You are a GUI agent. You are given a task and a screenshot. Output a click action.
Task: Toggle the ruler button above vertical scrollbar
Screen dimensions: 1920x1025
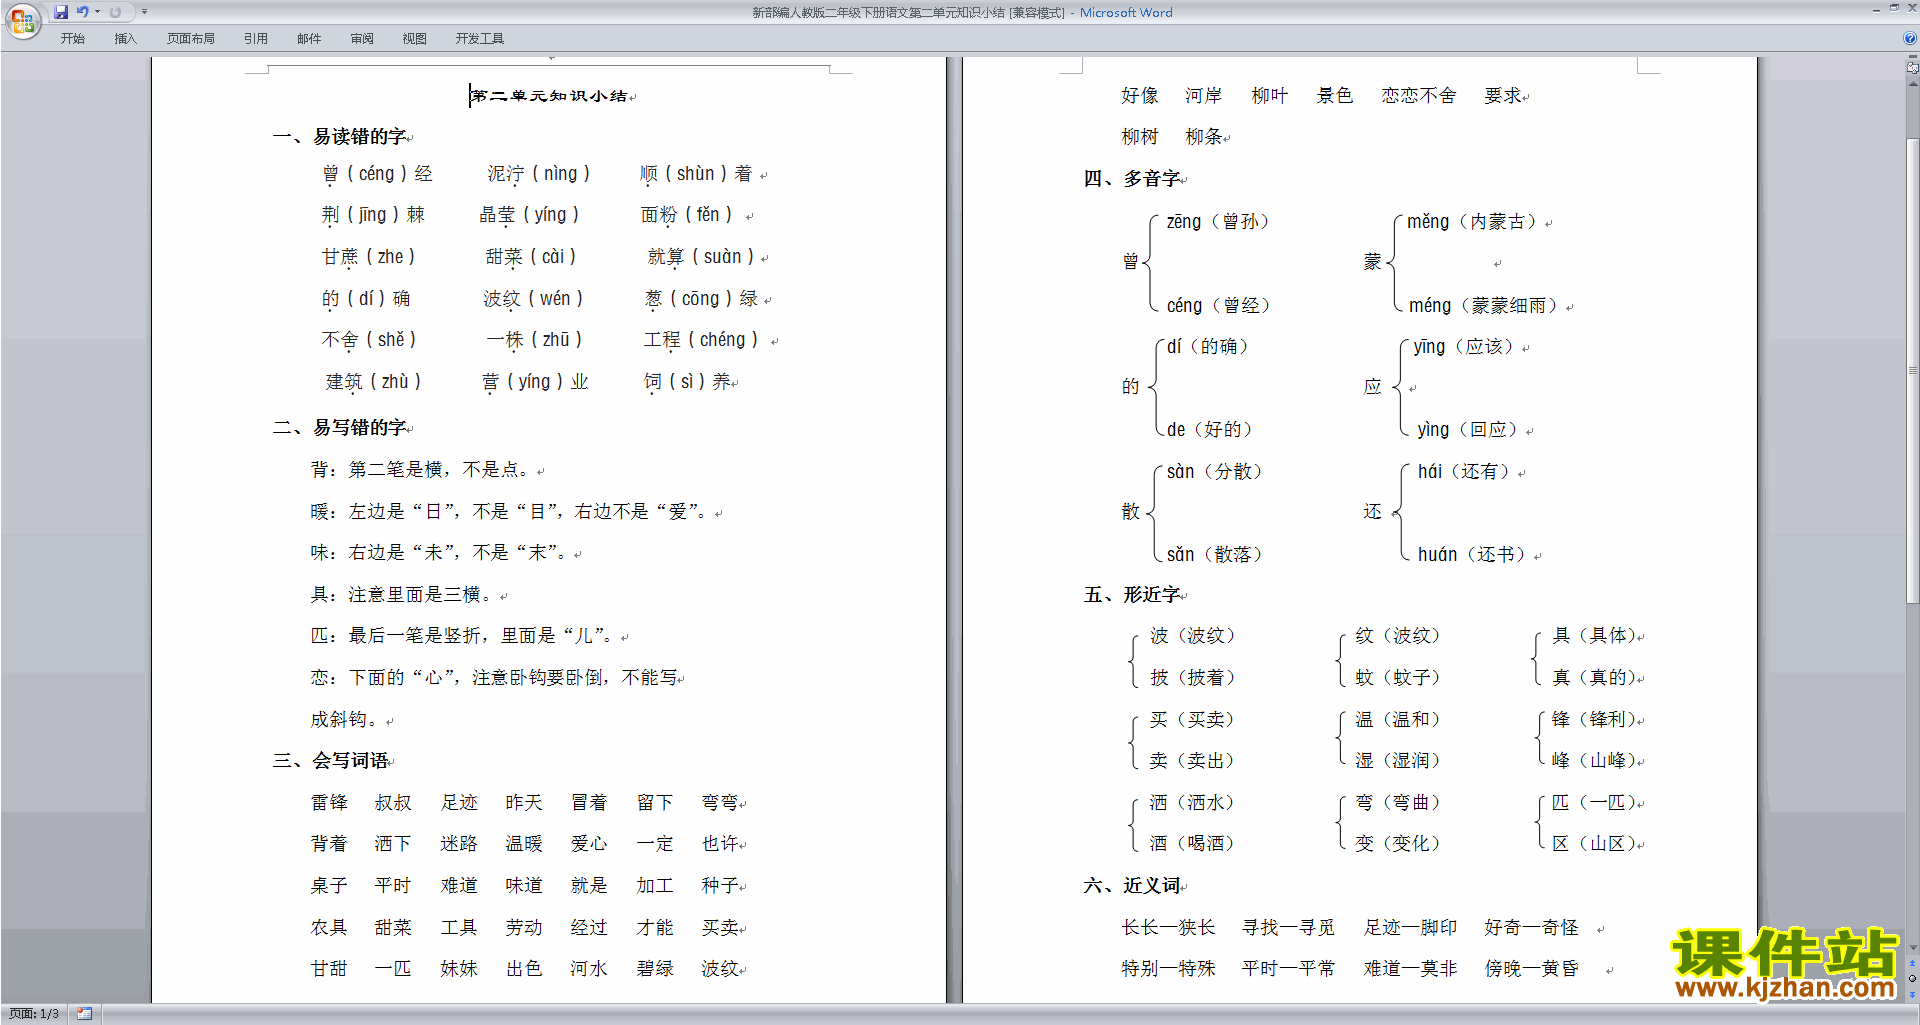coord(1912,69)
